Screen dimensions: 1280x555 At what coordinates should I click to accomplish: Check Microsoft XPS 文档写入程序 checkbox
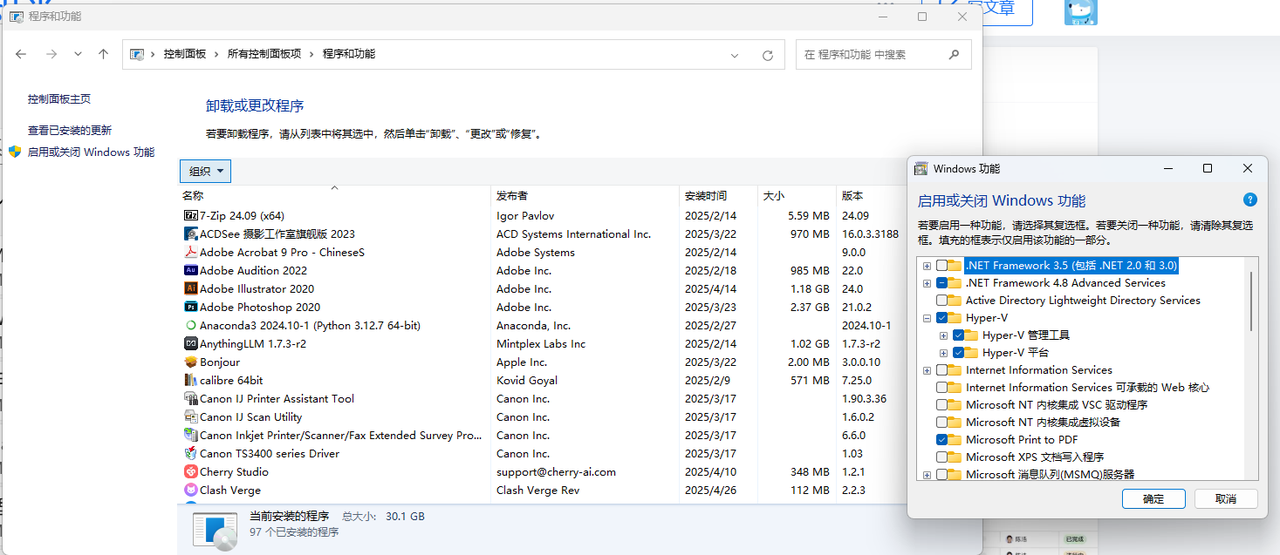[942, 457]
